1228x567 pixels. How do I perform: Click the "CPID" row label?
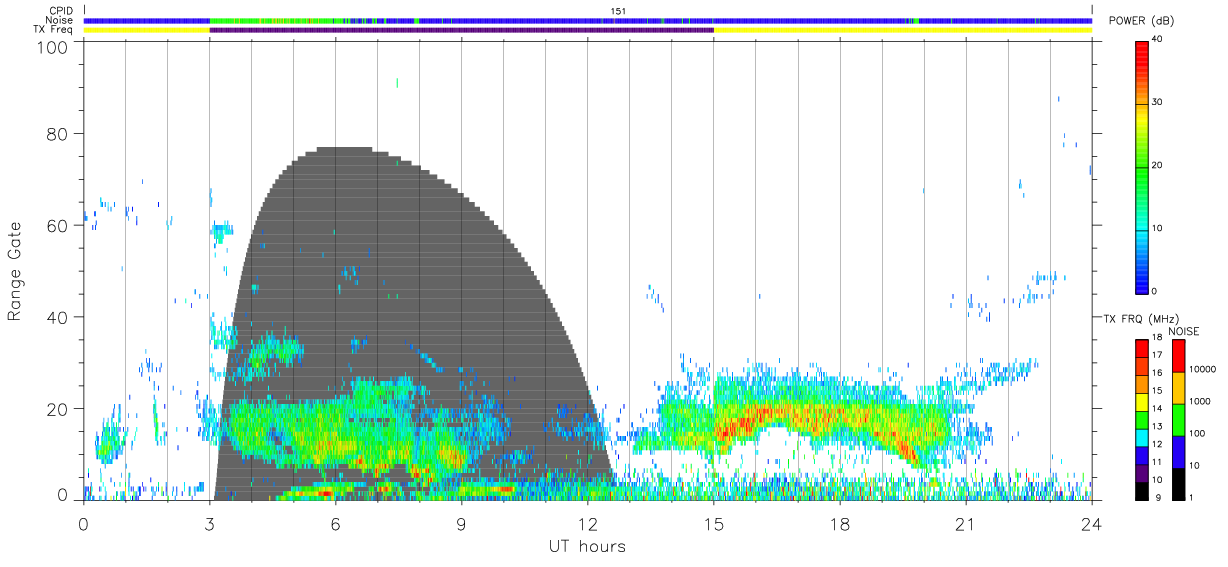point(62,10)
